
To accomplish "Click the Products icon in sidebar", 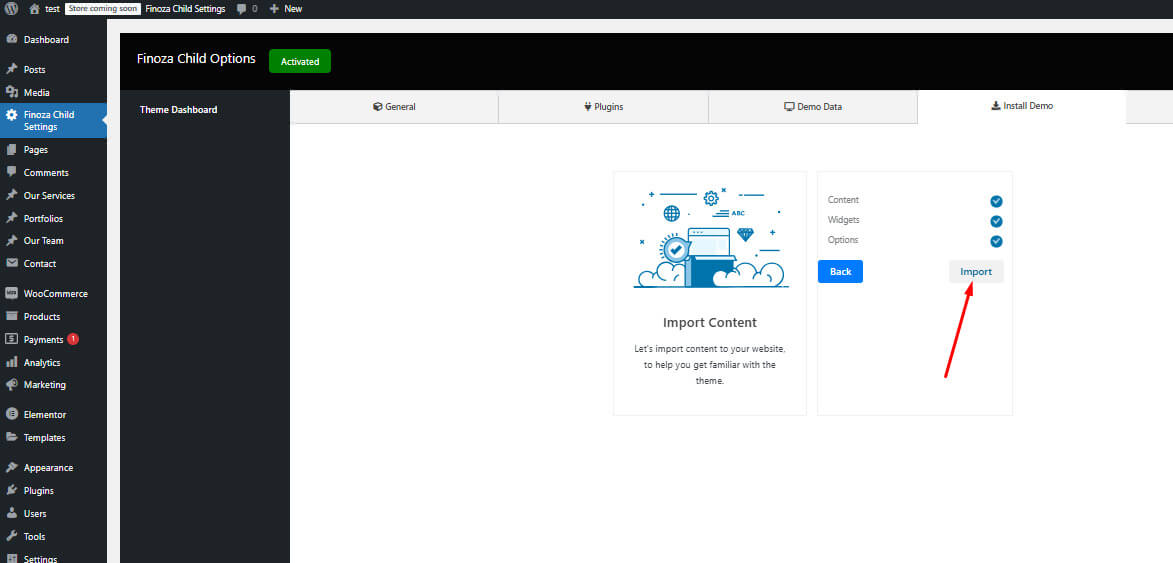I will [x=11, y=316].
